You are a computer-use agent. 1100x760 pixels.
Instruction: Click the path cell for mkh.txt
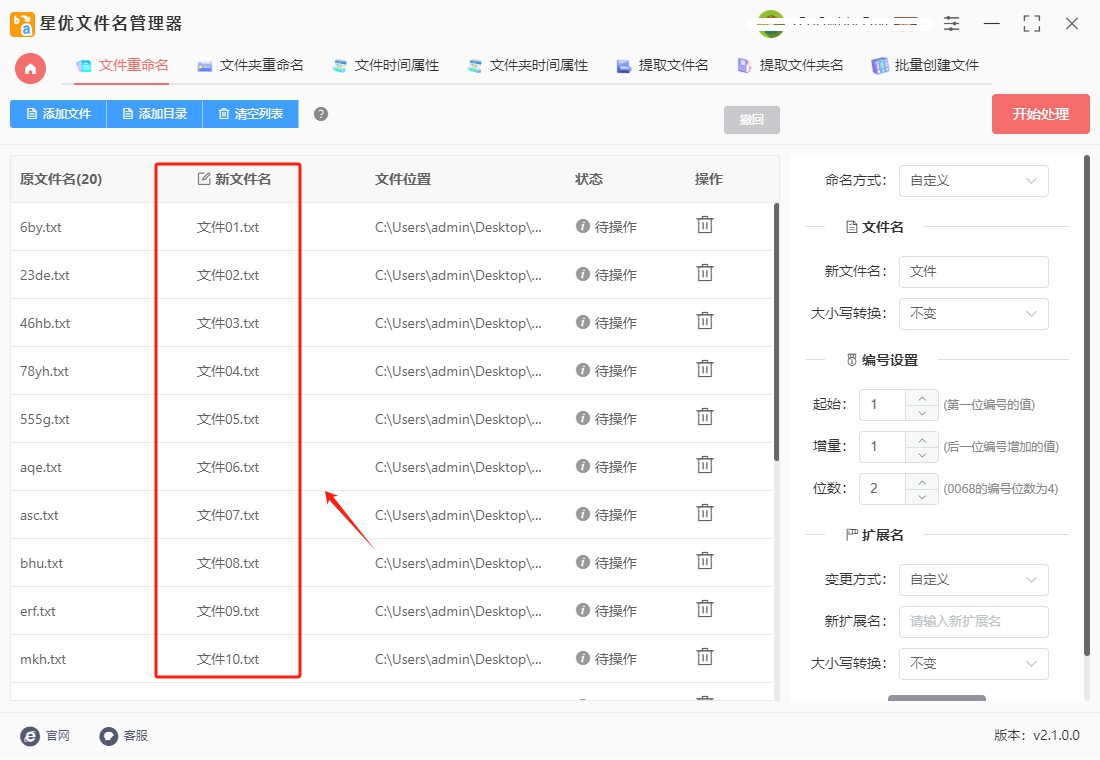pos(458,659)
